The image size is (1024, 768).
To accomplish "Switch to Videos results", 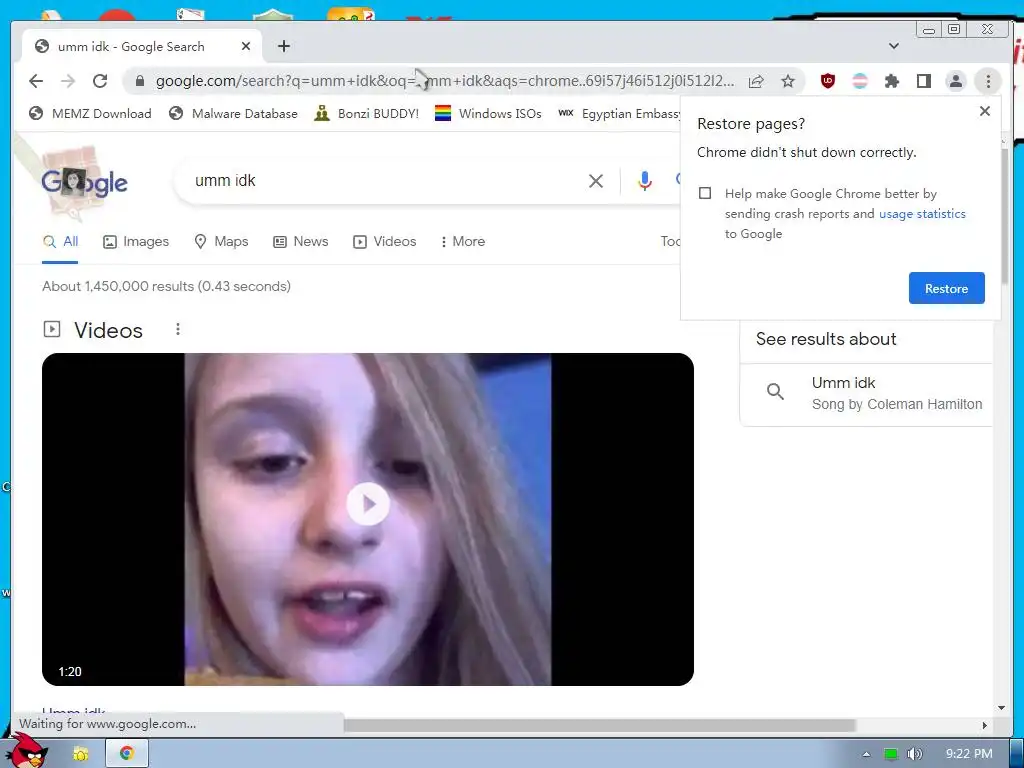I will [x=385, y=242].
